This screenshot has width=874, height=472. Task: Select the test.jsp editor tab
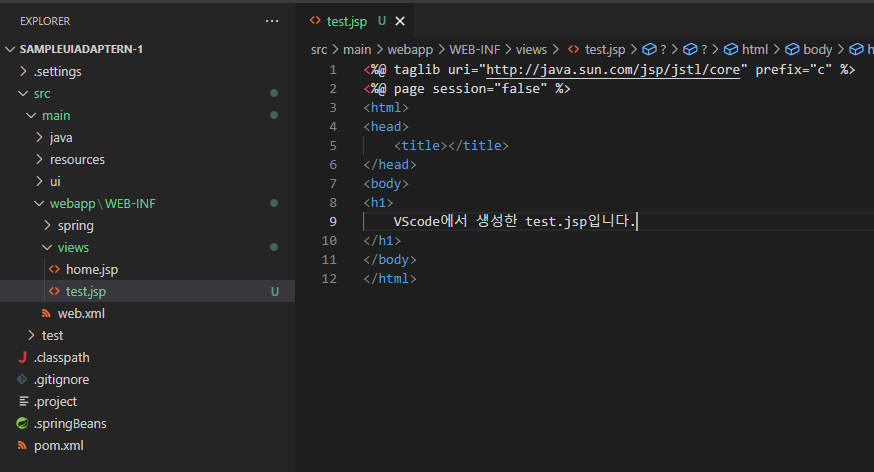tap(355, 21)
